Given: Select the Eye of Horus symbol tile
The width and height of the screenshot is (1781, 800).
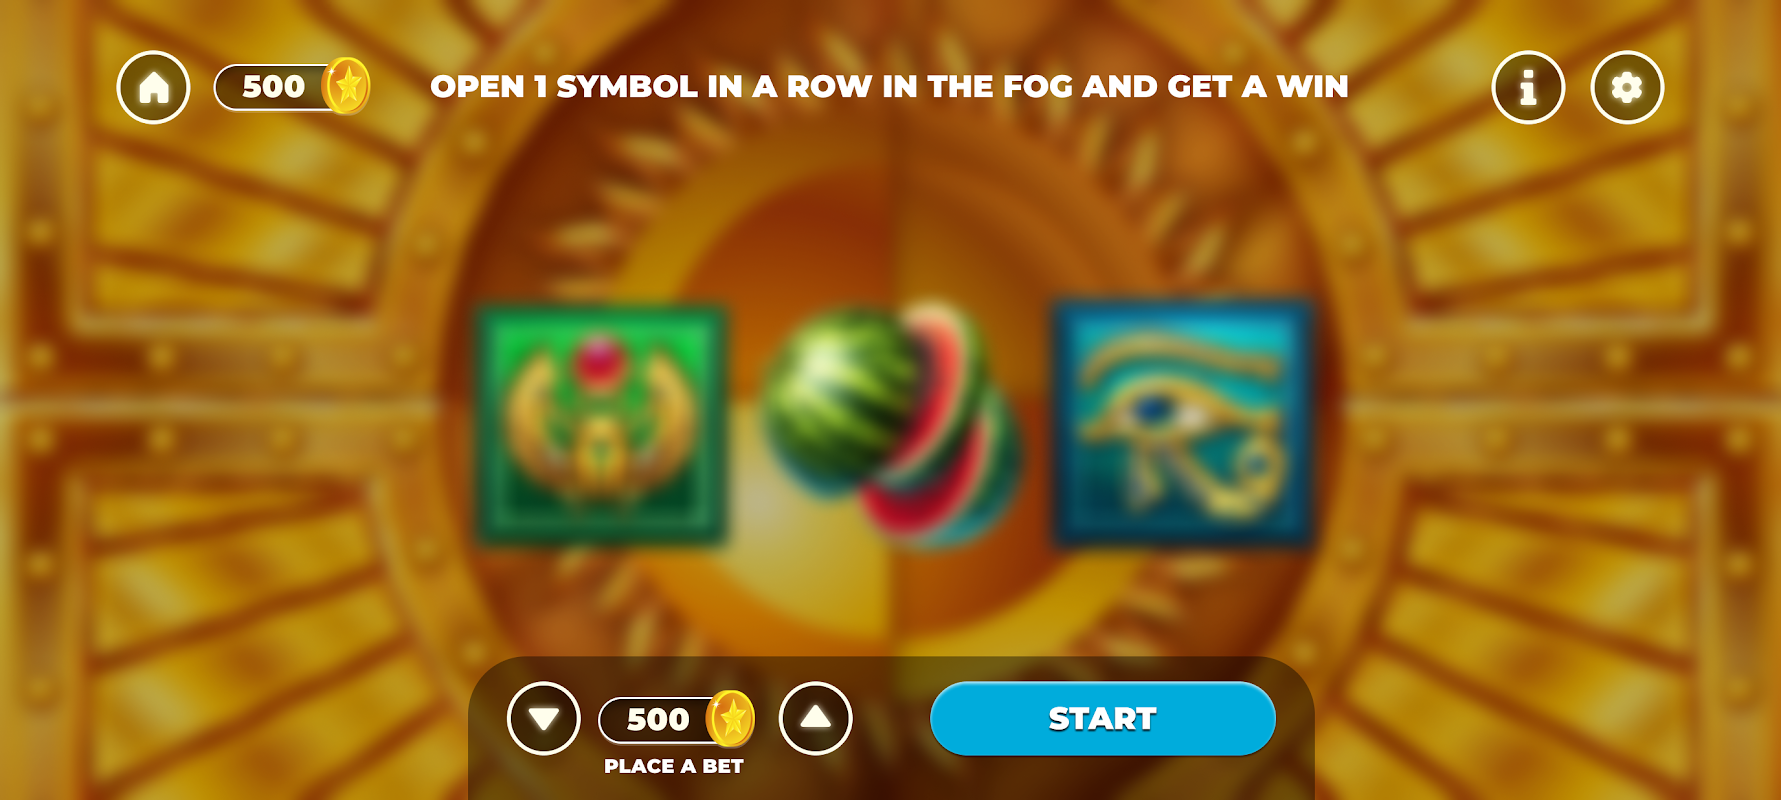Looking at the screenshot, I should click(x=1183, y=423).
